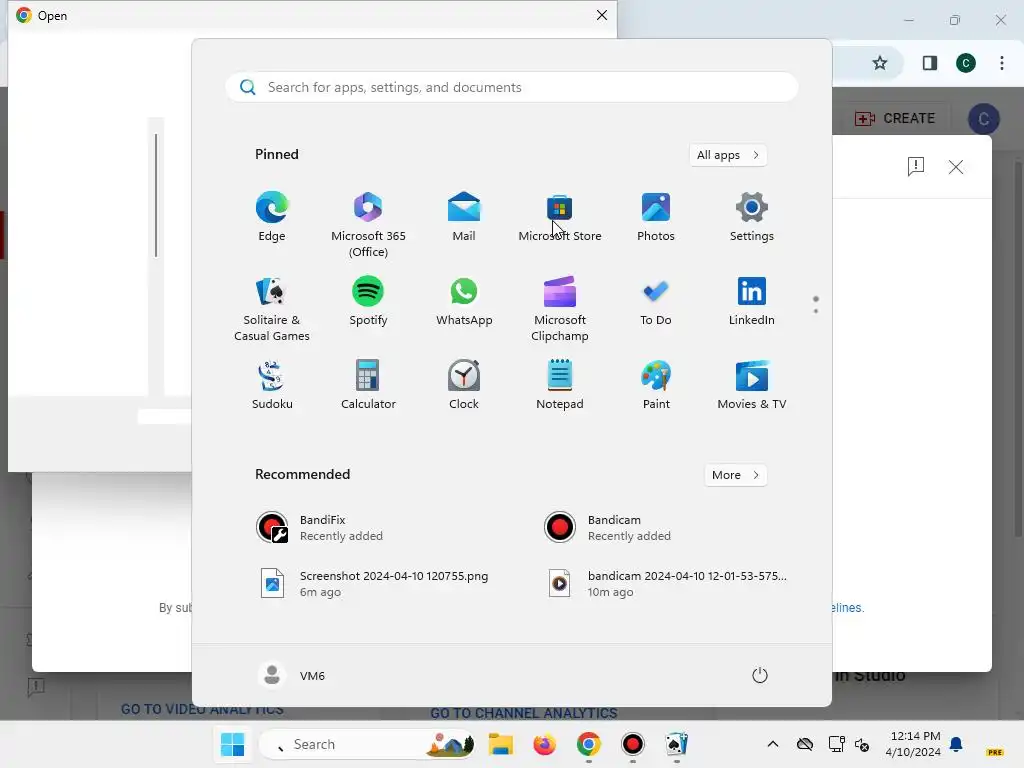The image size is (1024, 768).
Task: Toggle Chrome side panel
Action: coord(930,63)
